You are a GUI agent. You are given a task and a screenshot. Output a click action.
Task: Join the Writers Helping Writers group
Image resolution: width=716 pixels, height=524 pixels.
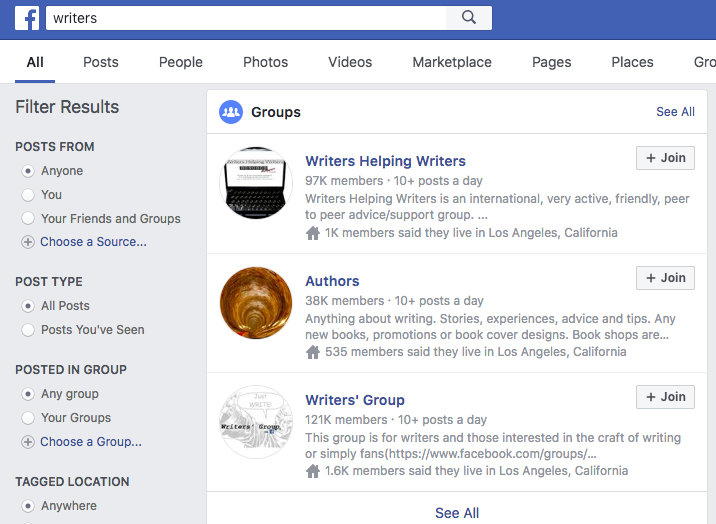click(665, 158)
